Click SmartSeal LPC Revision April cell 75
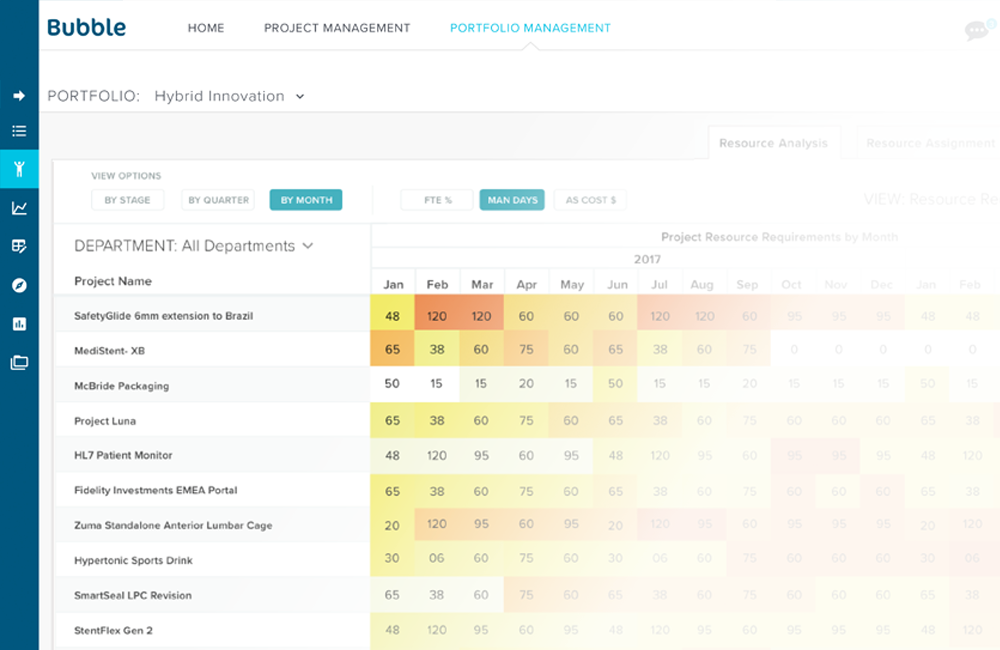The height and width of the screenshot is (650, 1000). coord(526,595)
